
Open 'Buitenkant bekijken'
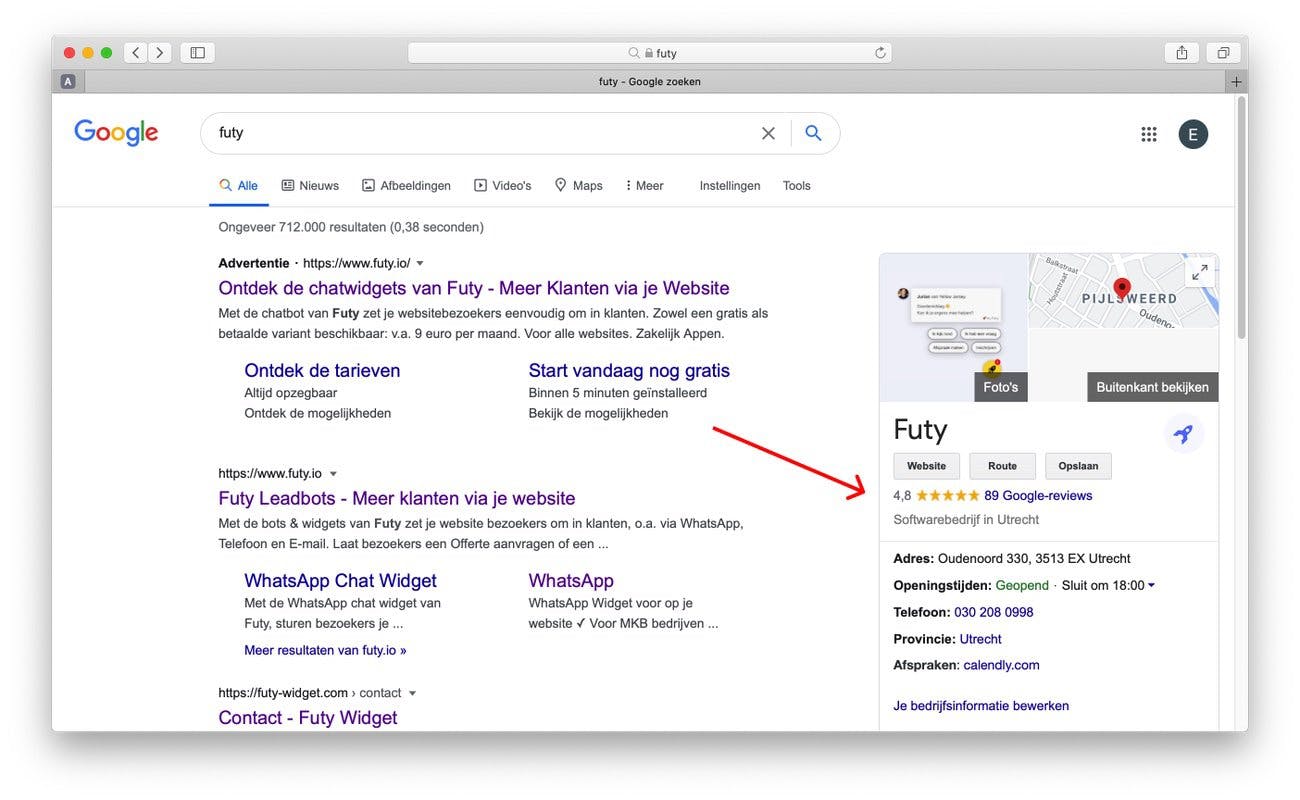1152,387
